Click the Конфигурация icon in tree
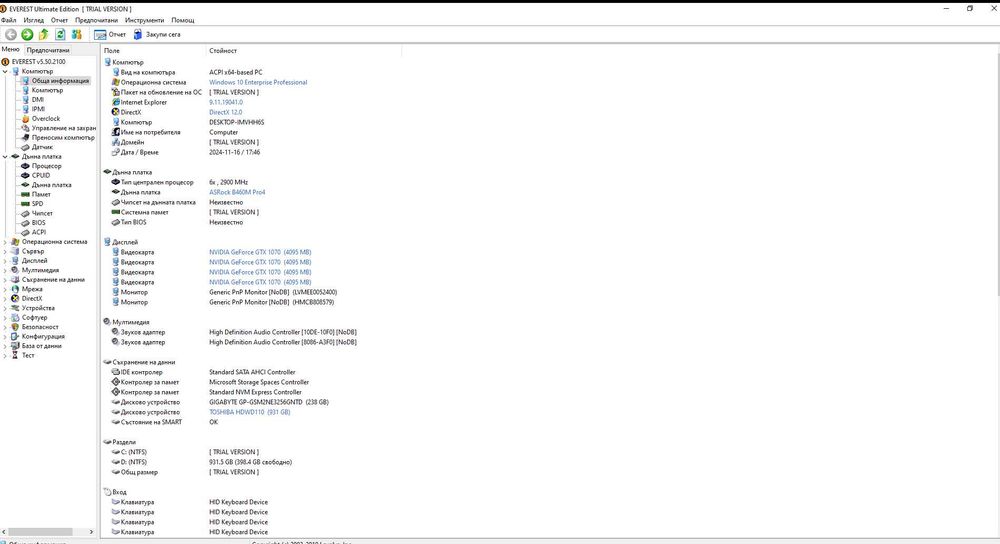This screenshot has height=544, width=1000. coord(15,337)
